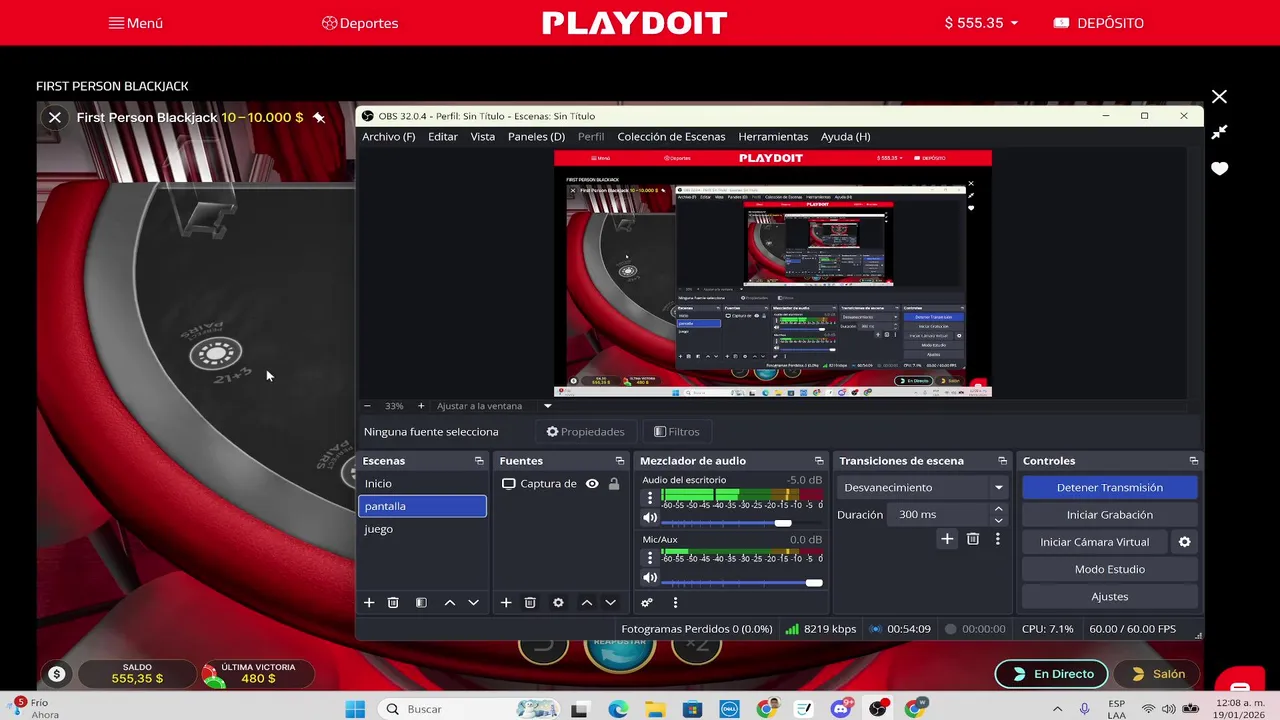Open preview scaling dropdown arrow

pyautogui.click(x=547, y=406)
